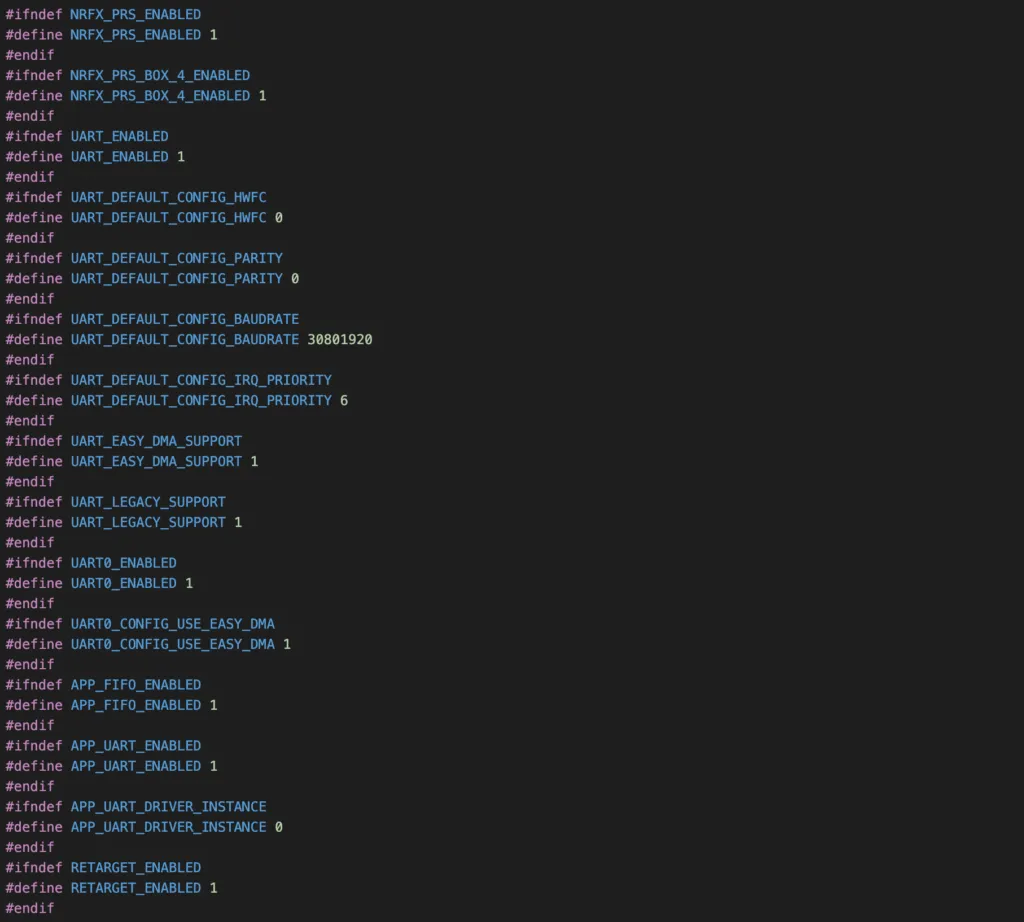Click the #ifndef keyword before APP_UART_DRIVER_INSTANCE
Screen dimensions: 1024x922
34,807
